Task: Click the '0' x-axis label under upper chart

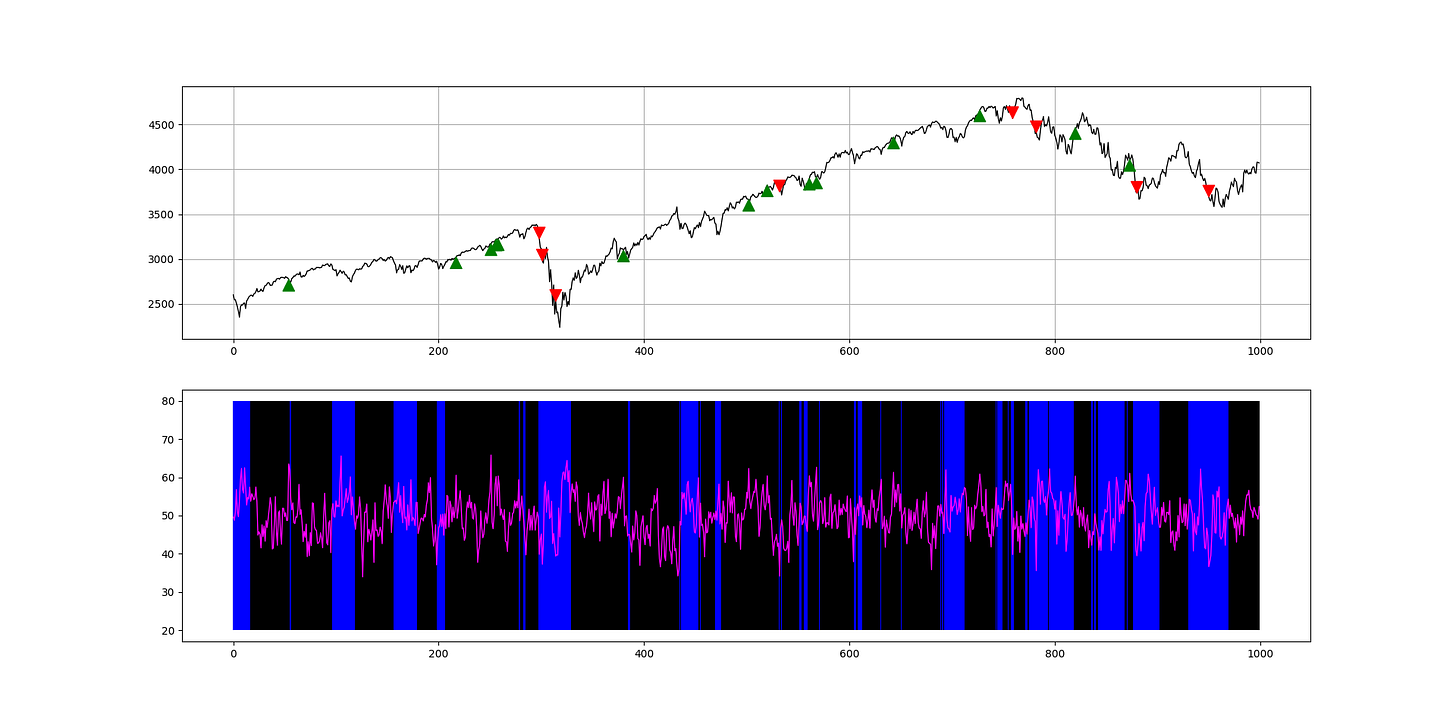Action: (x=233, y=352)
